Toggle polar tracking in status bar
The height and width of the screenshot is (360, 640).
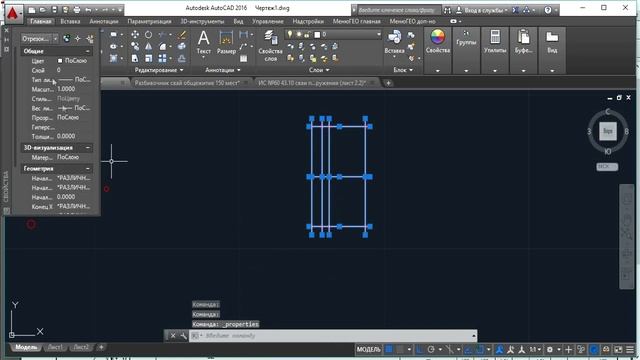[431, 349]
